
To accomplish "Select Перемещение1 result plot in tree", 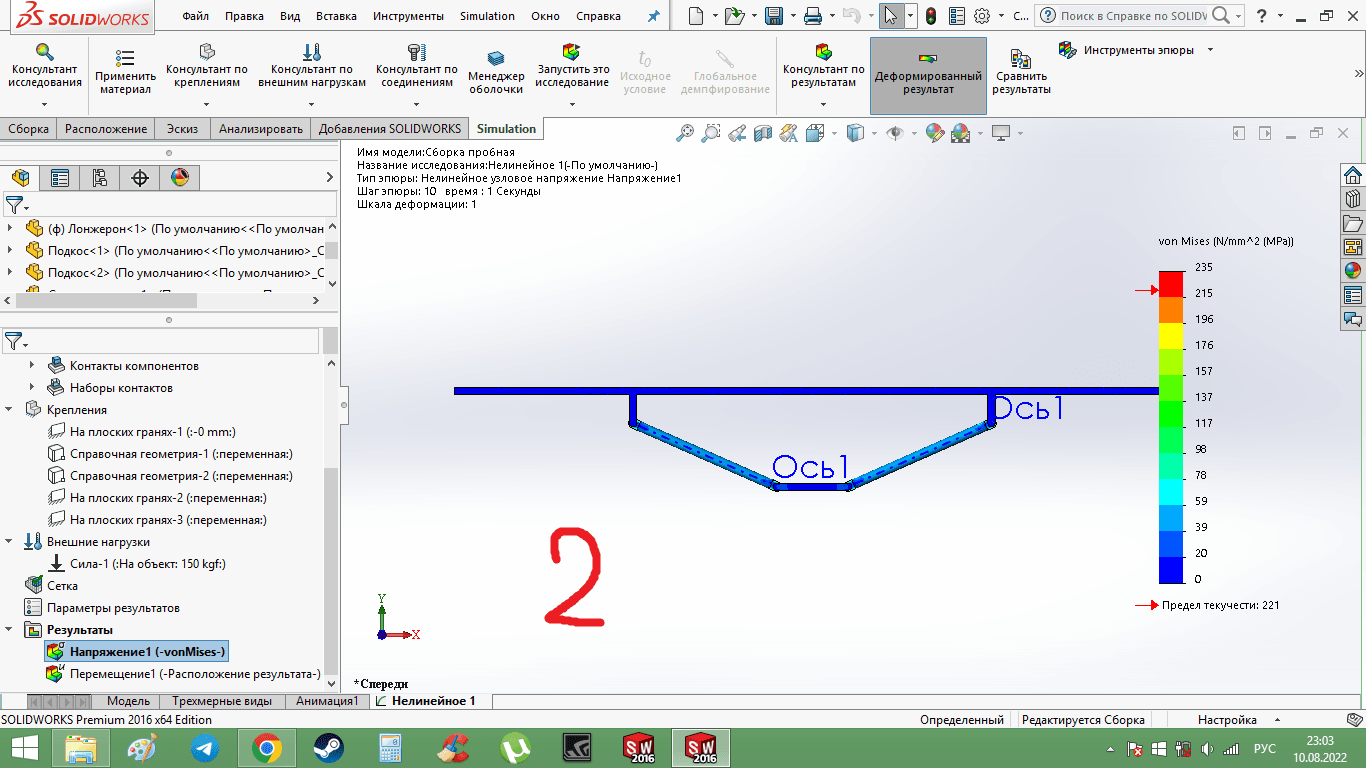I will click(194, 674).
